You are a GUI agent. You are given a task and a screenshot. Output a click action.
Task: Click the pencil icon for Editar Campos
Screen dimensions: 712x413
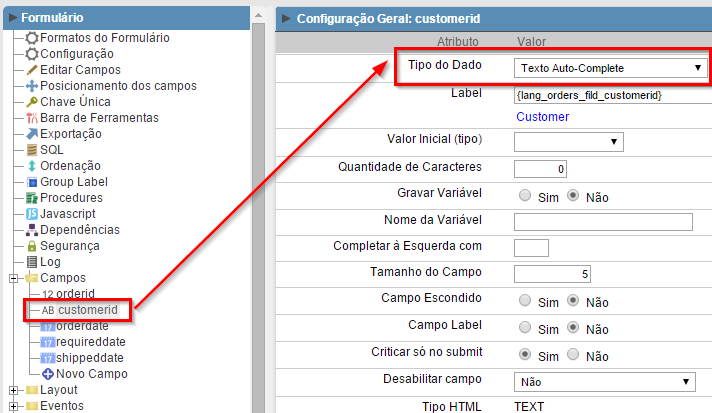click(32, 70)
